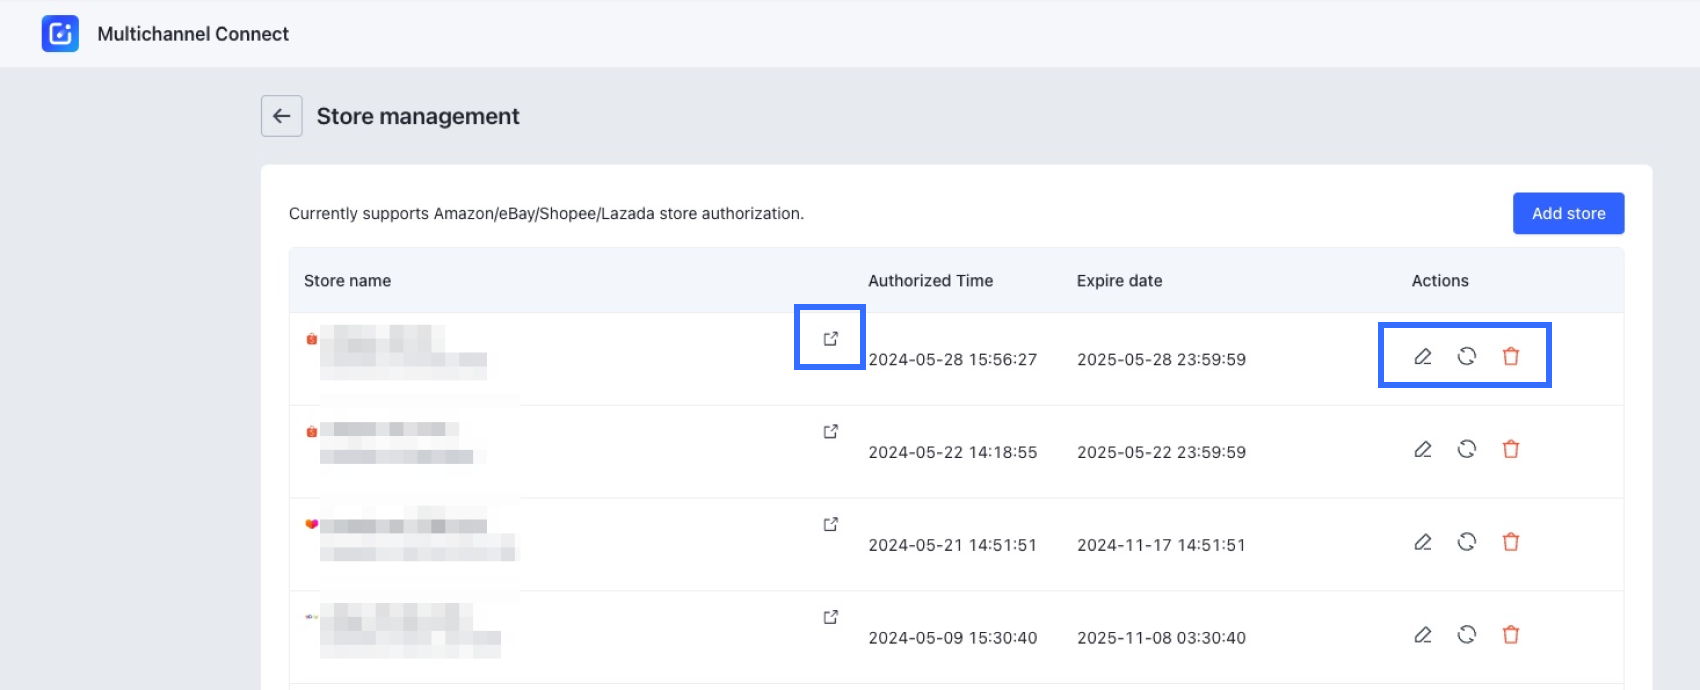This screenshot has height=690, width=1700.
Task: Open external link for the 2024-05-28 store
Action: point(830,339)
